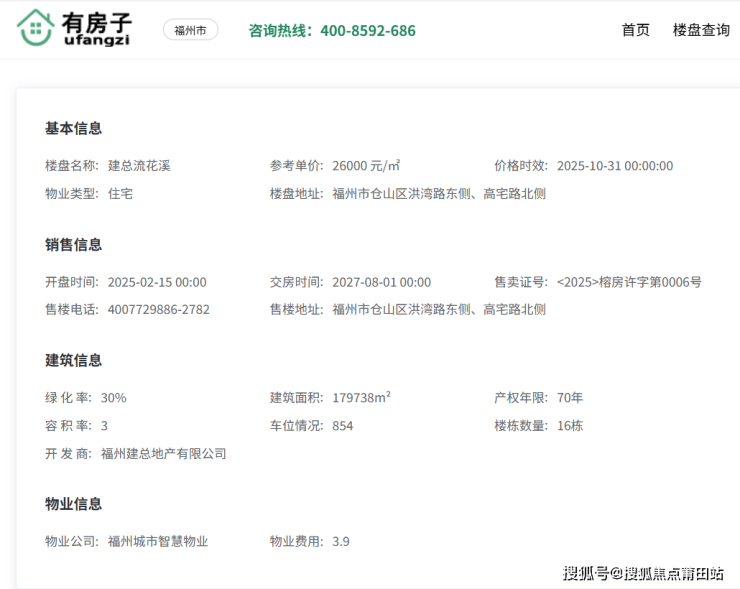Image resolution: width=740 pixels, height=589 pixels.
Task: Open the 福州市 city selector
Action: coord(190,30)
